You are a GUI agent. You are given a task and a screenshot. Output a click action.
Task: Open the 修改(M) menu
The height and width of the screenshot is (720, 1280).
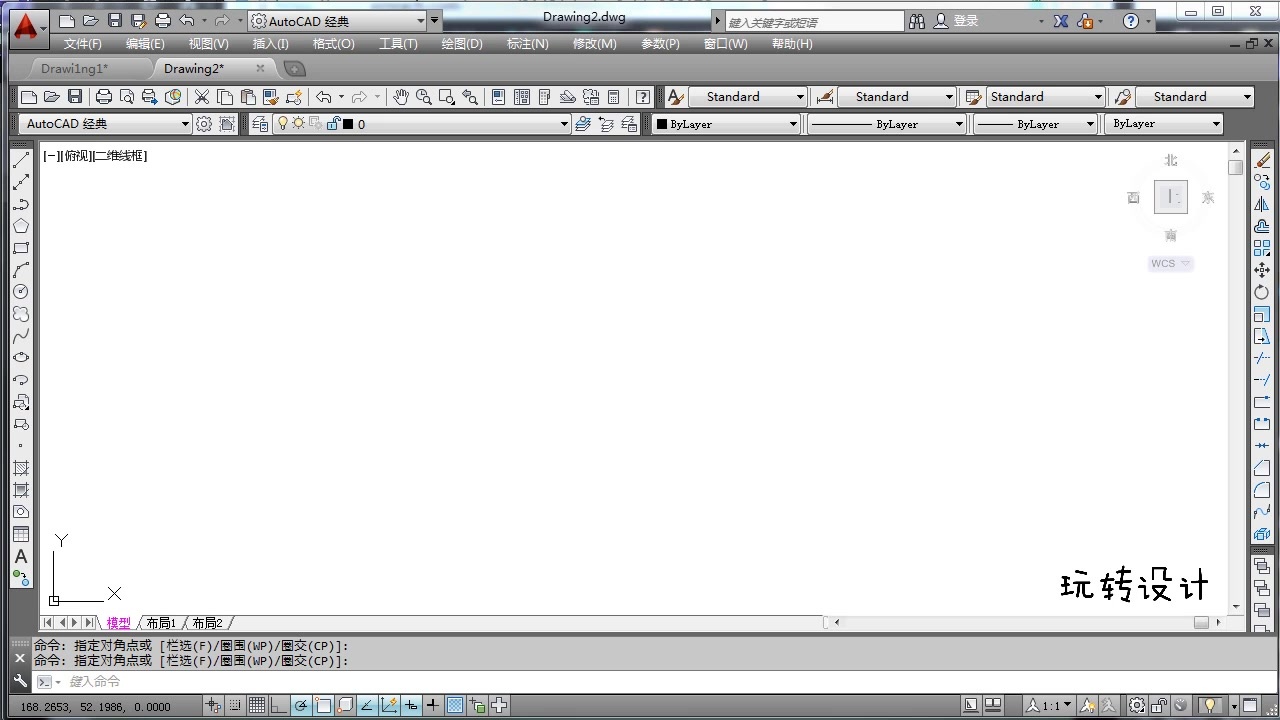(594, 44)
